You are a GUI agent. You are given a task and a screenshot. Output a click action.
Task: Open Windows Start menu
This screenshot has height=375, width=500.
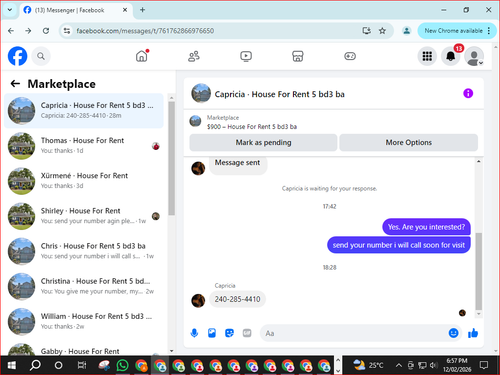[12, 365]
